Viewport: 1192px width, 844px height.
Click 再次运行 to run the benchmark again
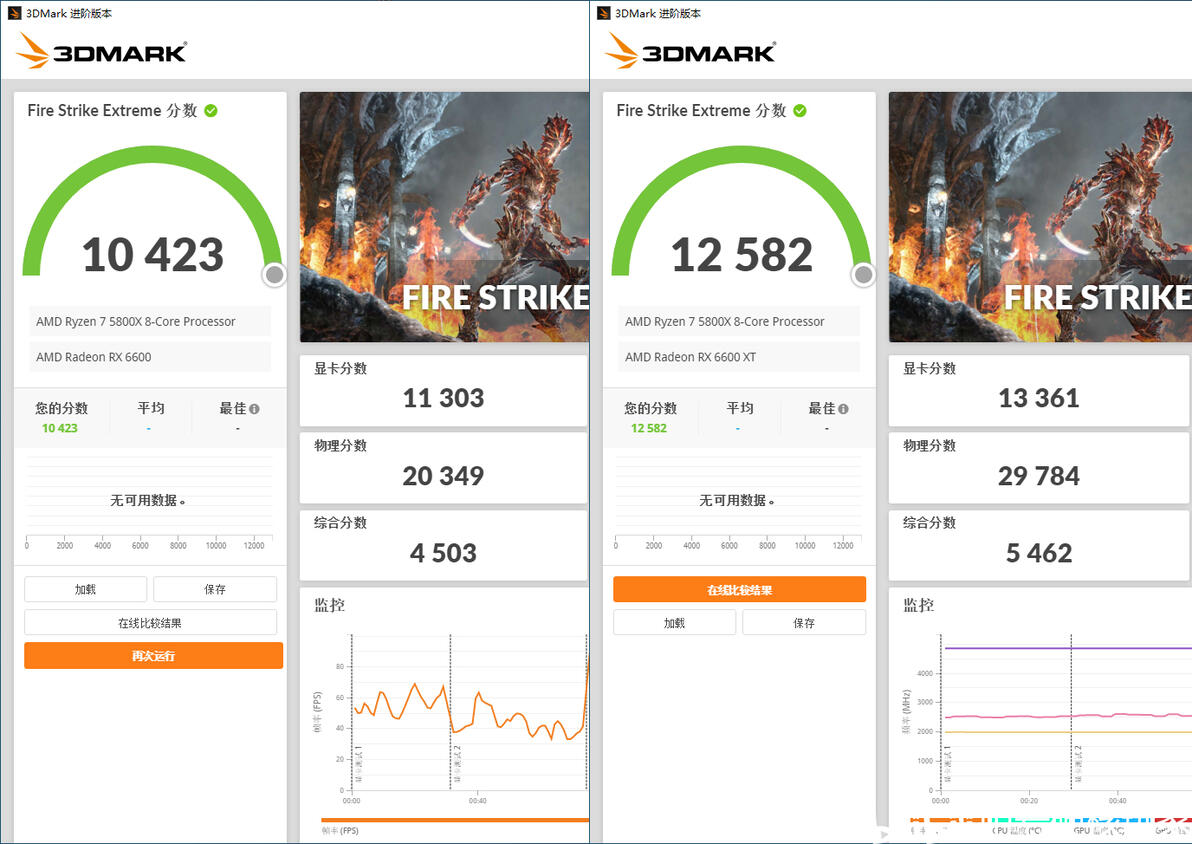[154, 655]
